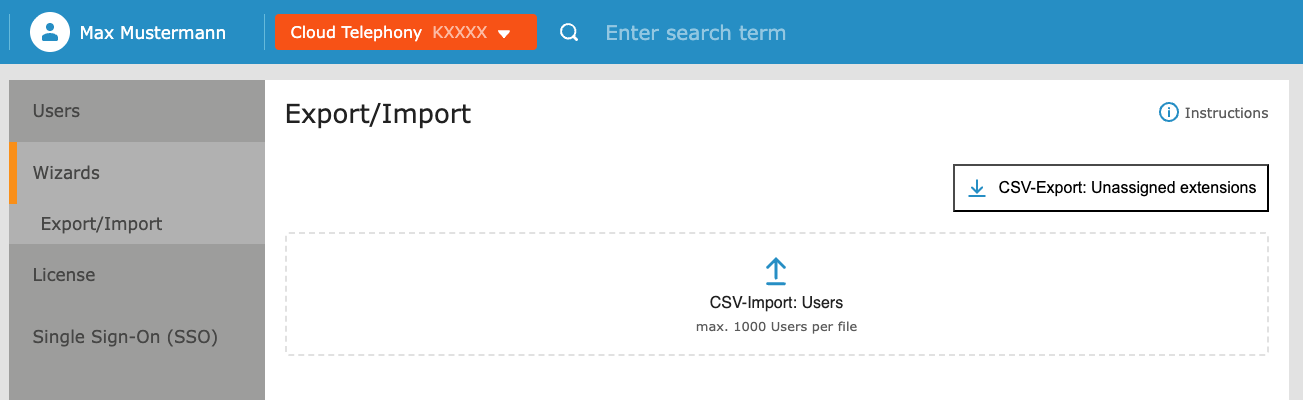The width and height of the screenshot is (1303, 400).
Task: Open the Cloud Telephony dropdown
Action: pyautogui.click(x=406, y=32)
